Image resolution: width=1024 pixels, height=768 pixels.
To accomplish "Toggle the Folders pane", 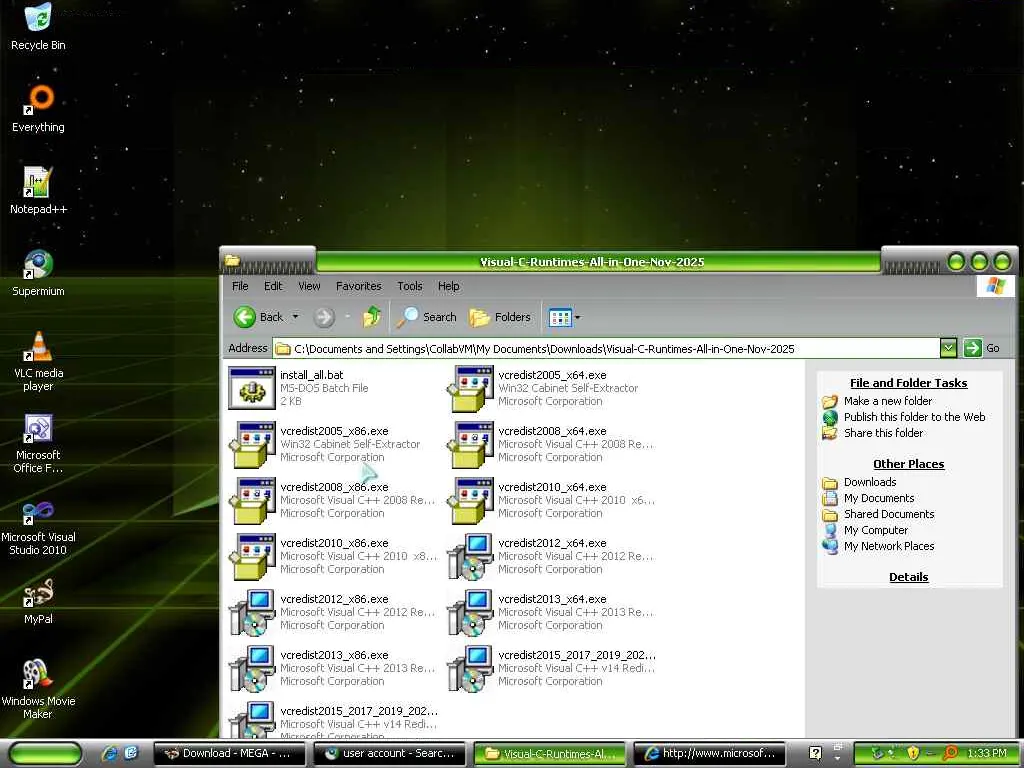I will pos(500,317).
